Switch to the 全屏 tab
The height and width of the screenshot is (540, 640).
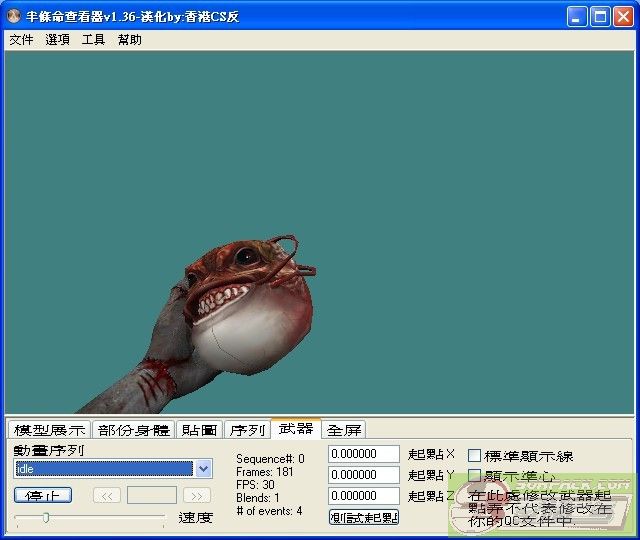[x=344, y=430]
